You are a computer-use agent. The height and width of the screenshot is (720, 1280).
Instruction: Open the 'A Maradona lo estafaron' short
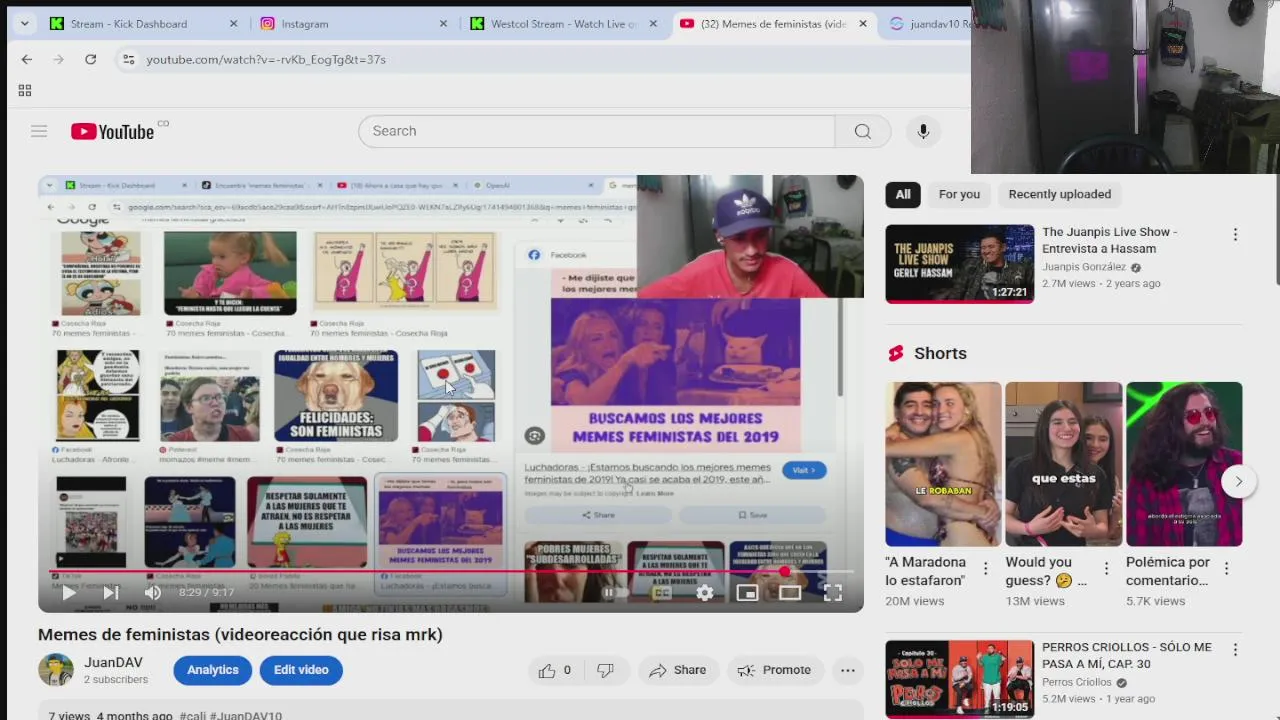coord(943,464)
